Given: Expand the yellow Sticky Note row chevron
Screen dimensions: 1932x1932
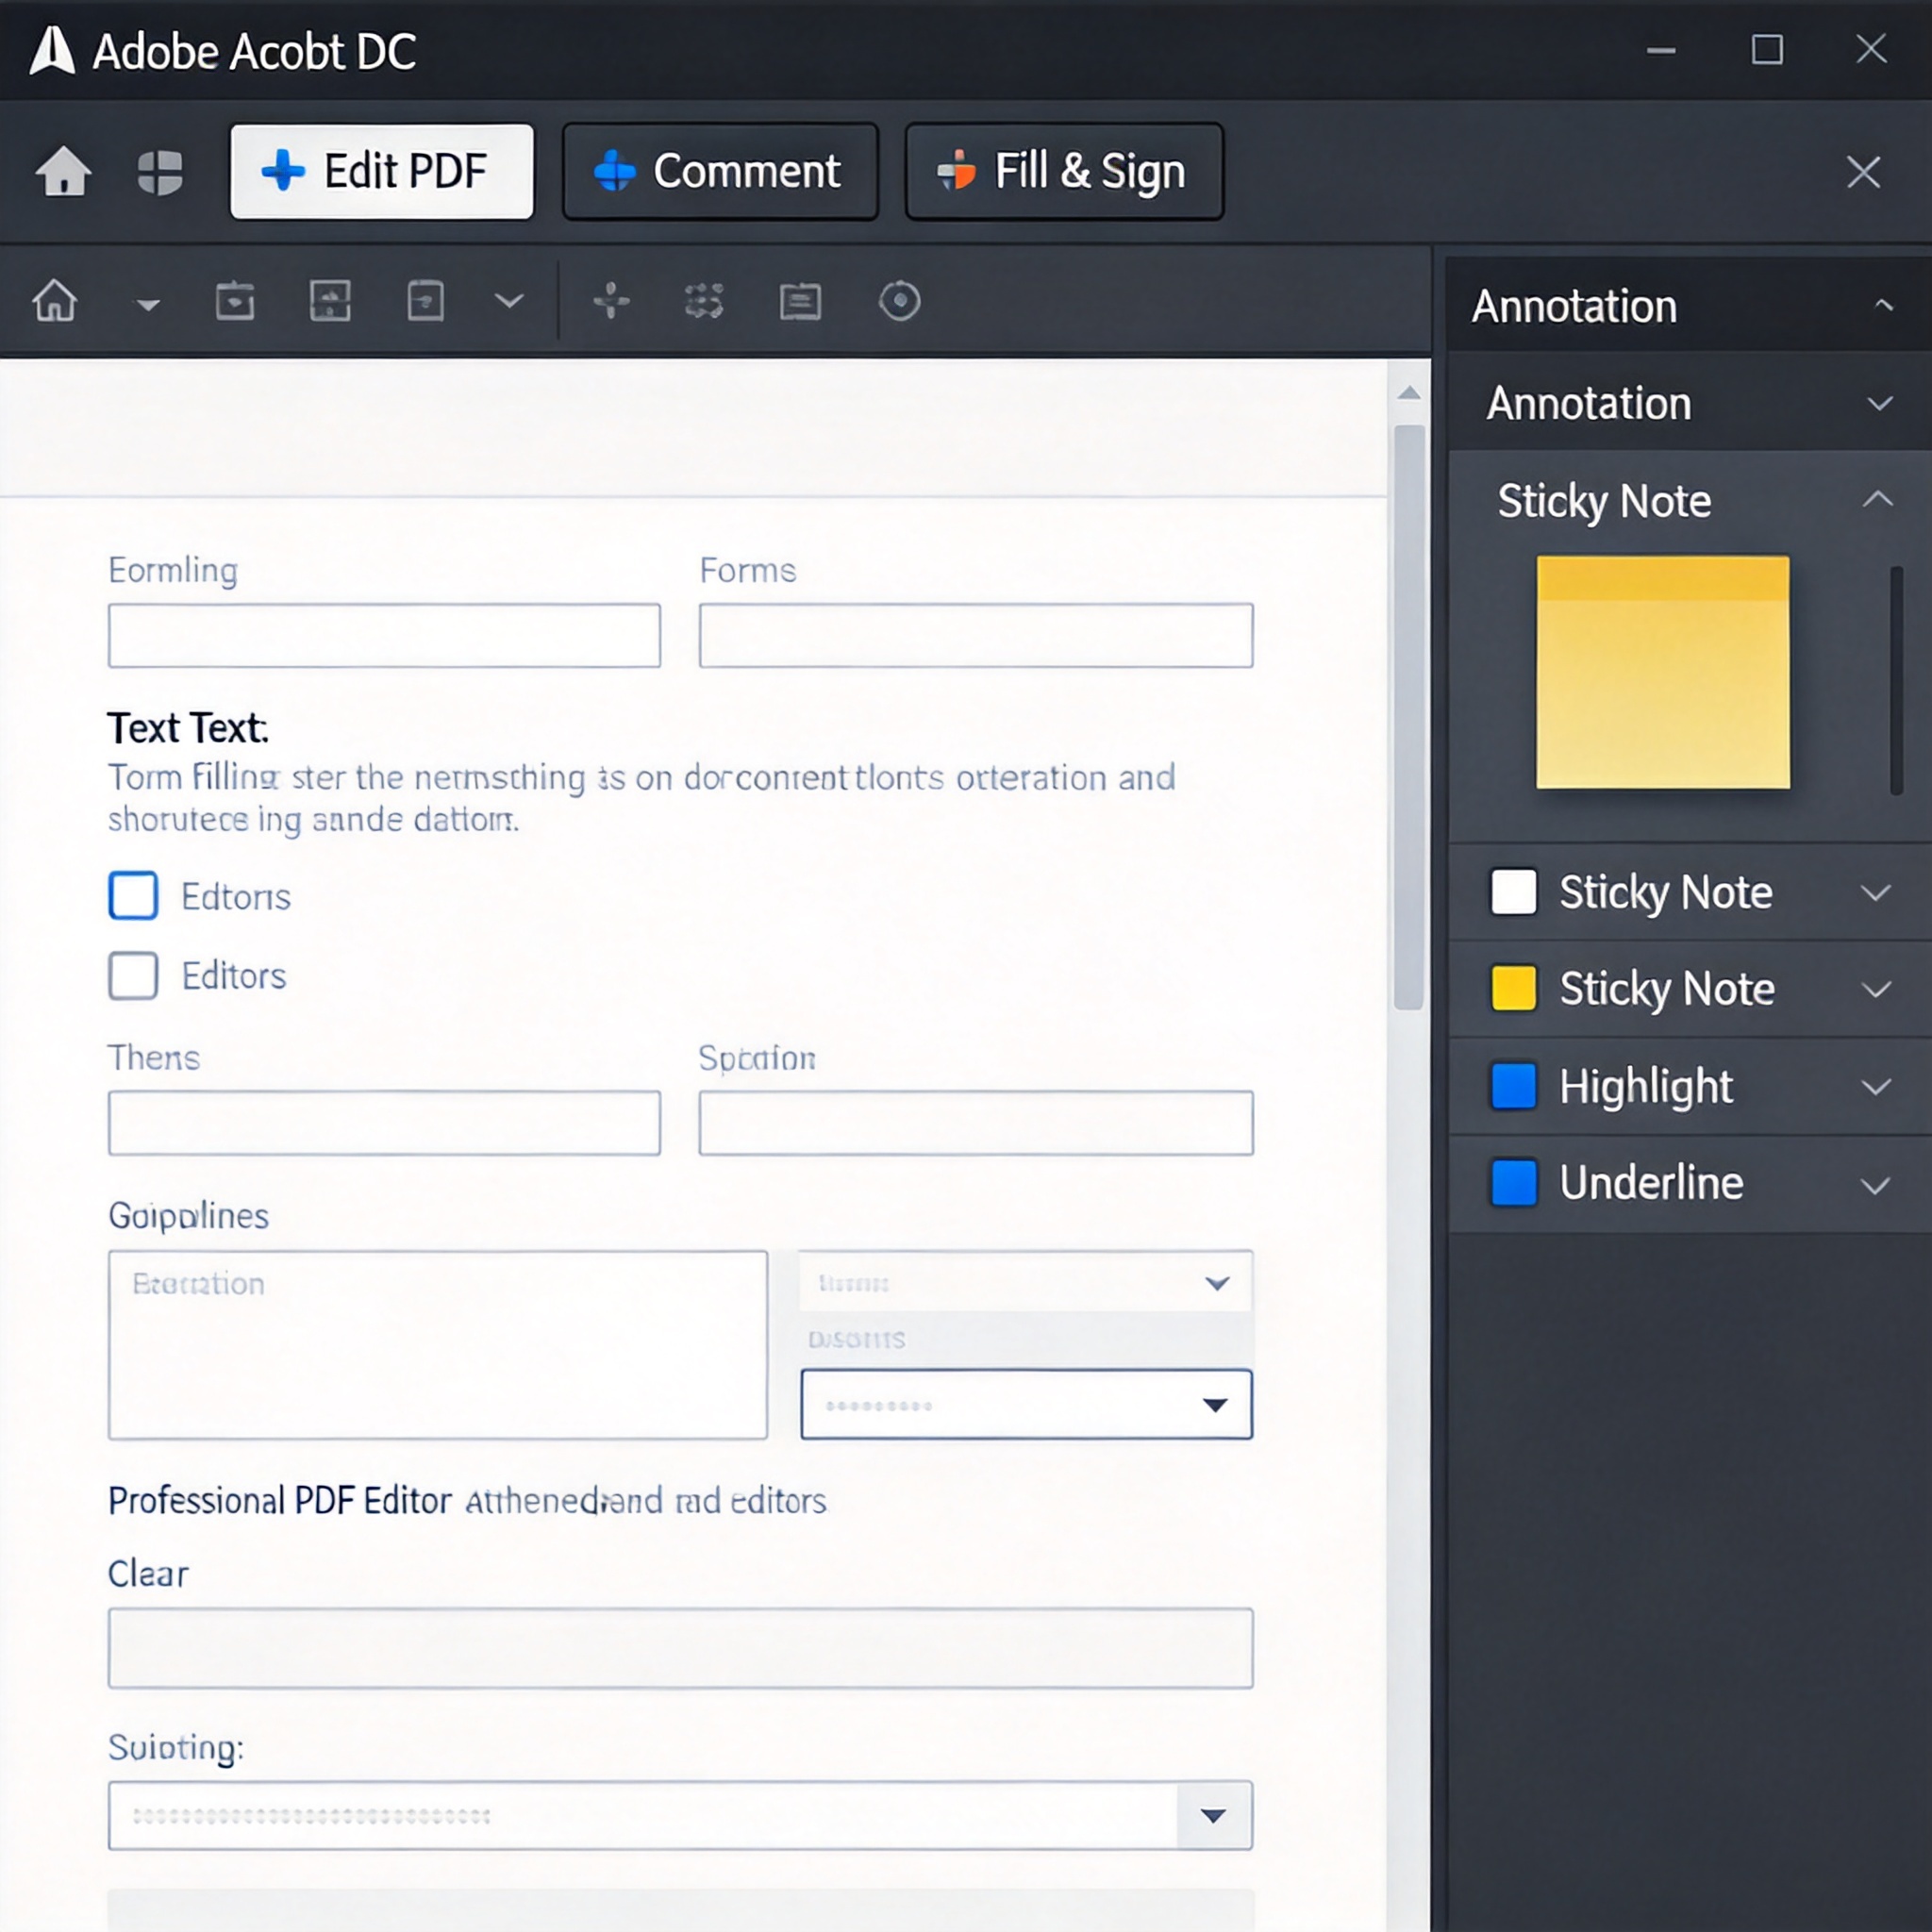Looking at the screenshot, I should [x=1876, y=989].
